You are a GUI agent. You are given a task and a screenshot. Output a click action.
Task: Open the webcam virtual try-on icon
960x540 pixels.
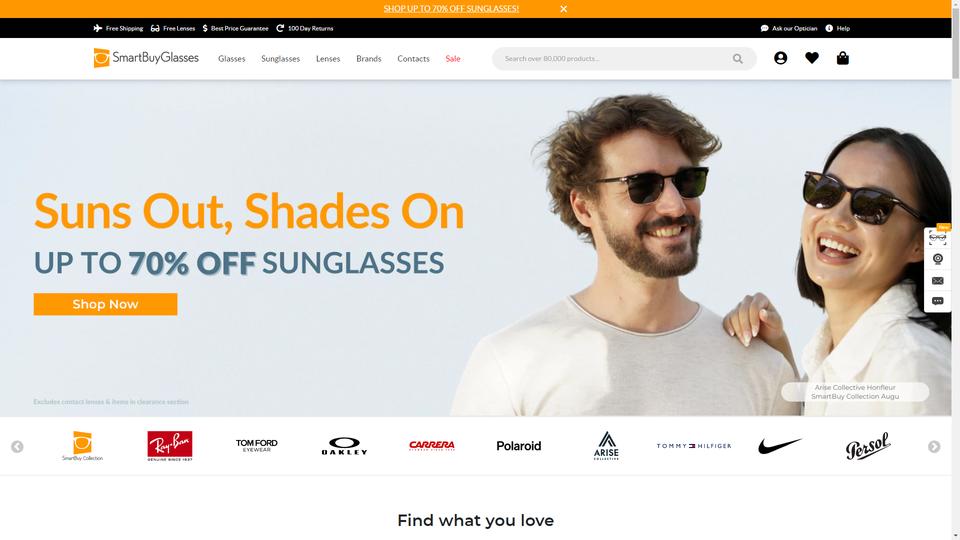click(x=937, y=259)
